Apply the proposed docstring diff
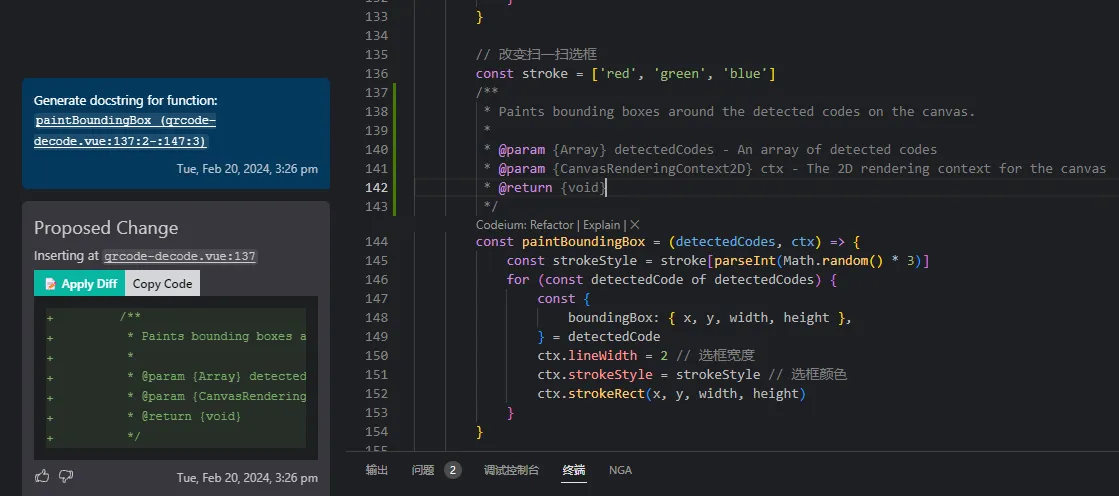Screen dimensions: 1119x496 click(79, 283)
